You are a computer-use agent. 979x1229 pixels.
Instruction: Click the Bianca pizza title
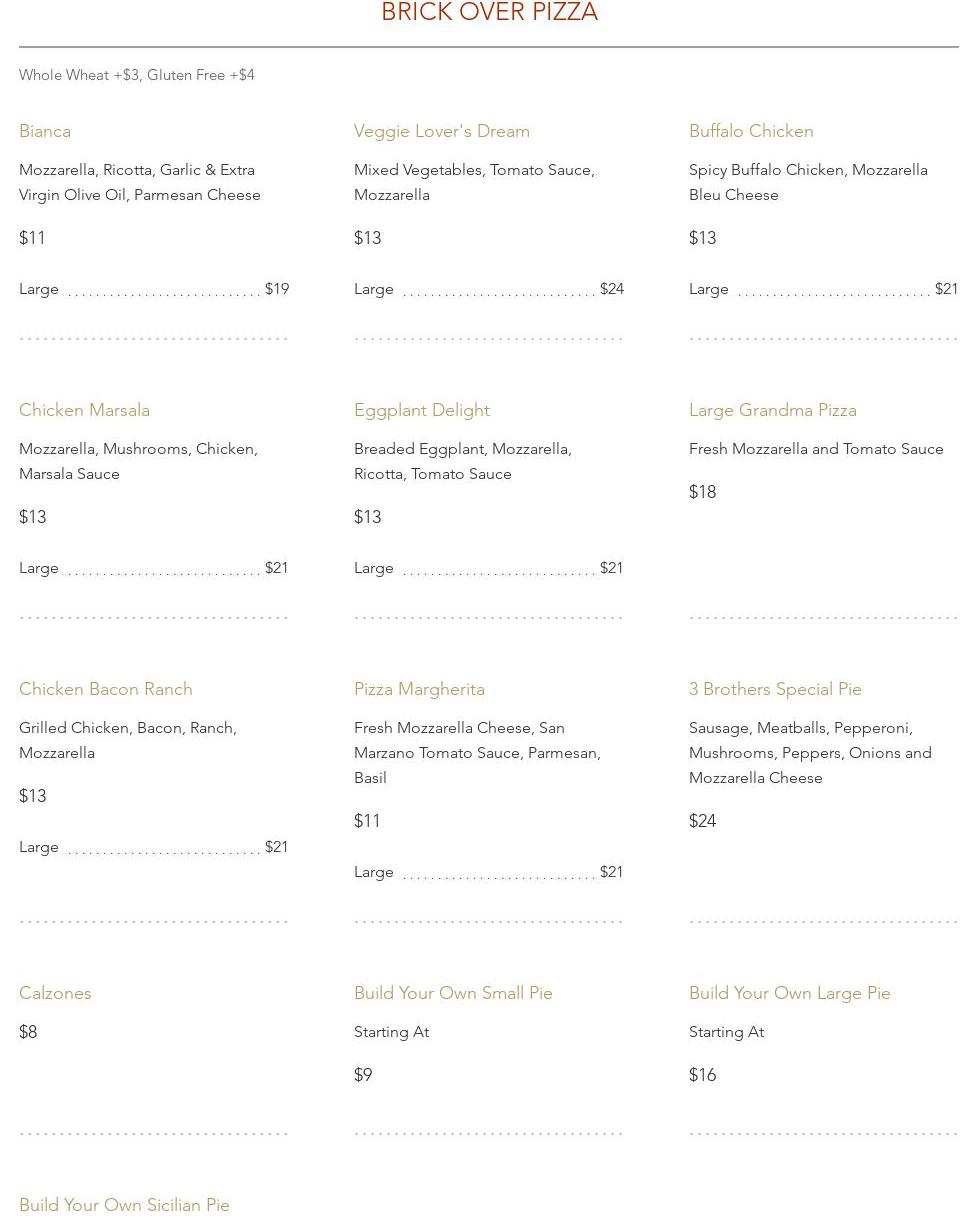tap(45, 131)
